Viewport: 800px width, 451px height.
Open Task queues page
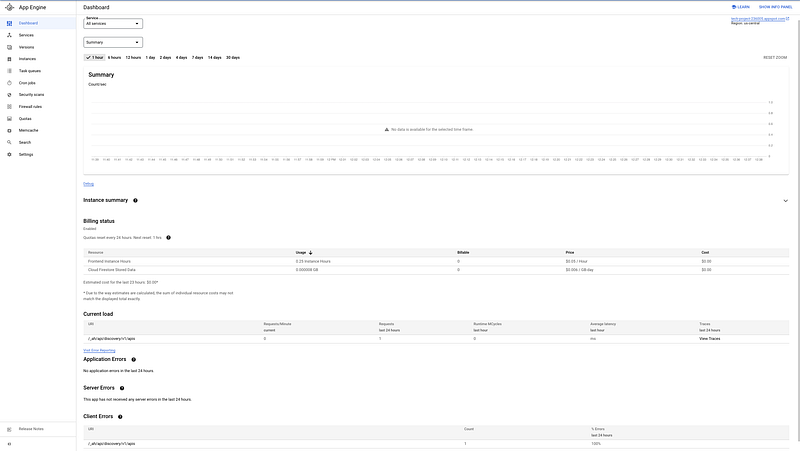click(30, 71)
